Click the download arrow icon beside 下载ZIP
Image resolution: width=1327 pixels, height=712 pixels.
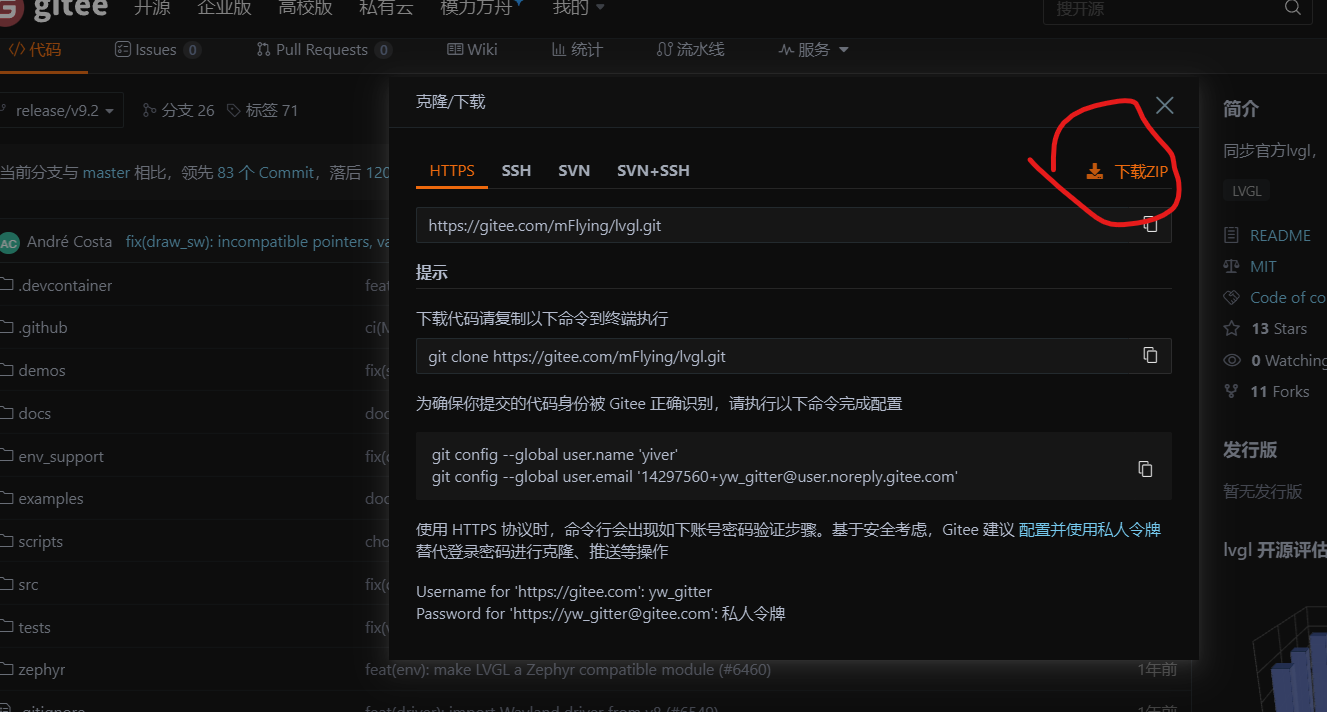1095,172
